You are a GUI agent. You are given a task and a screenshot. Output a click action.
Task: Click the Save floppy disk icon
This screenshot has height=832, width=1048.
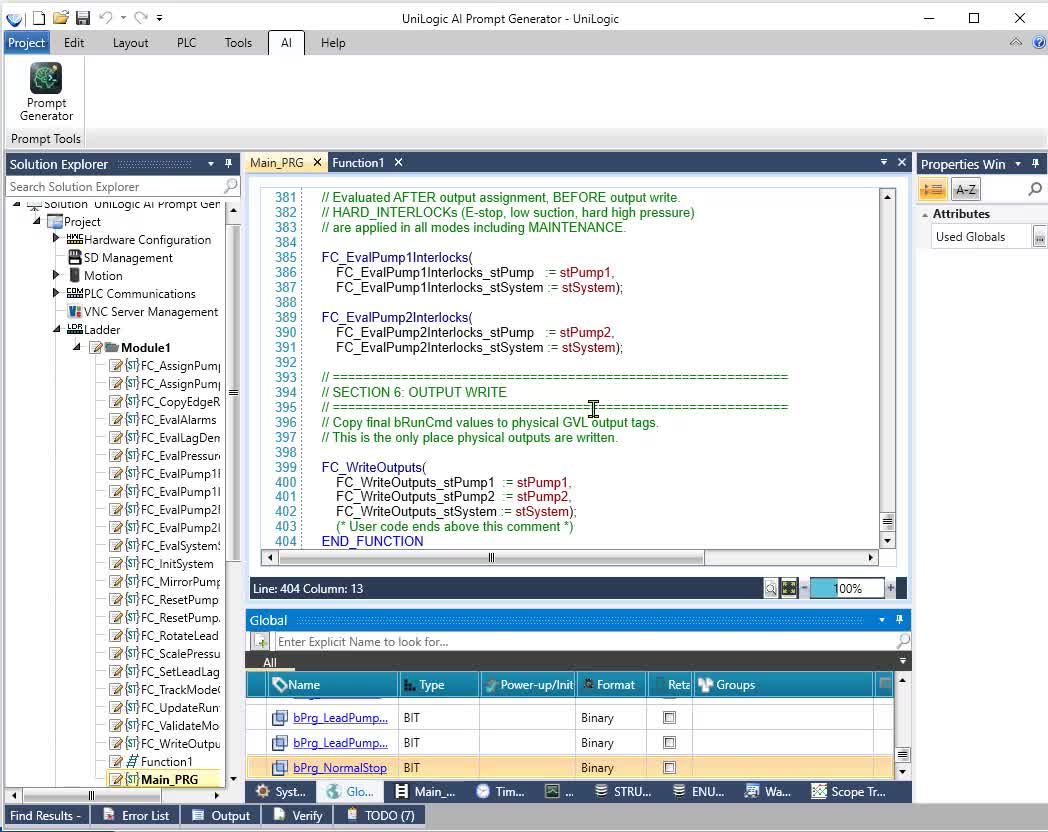click(x=82, y=18)
